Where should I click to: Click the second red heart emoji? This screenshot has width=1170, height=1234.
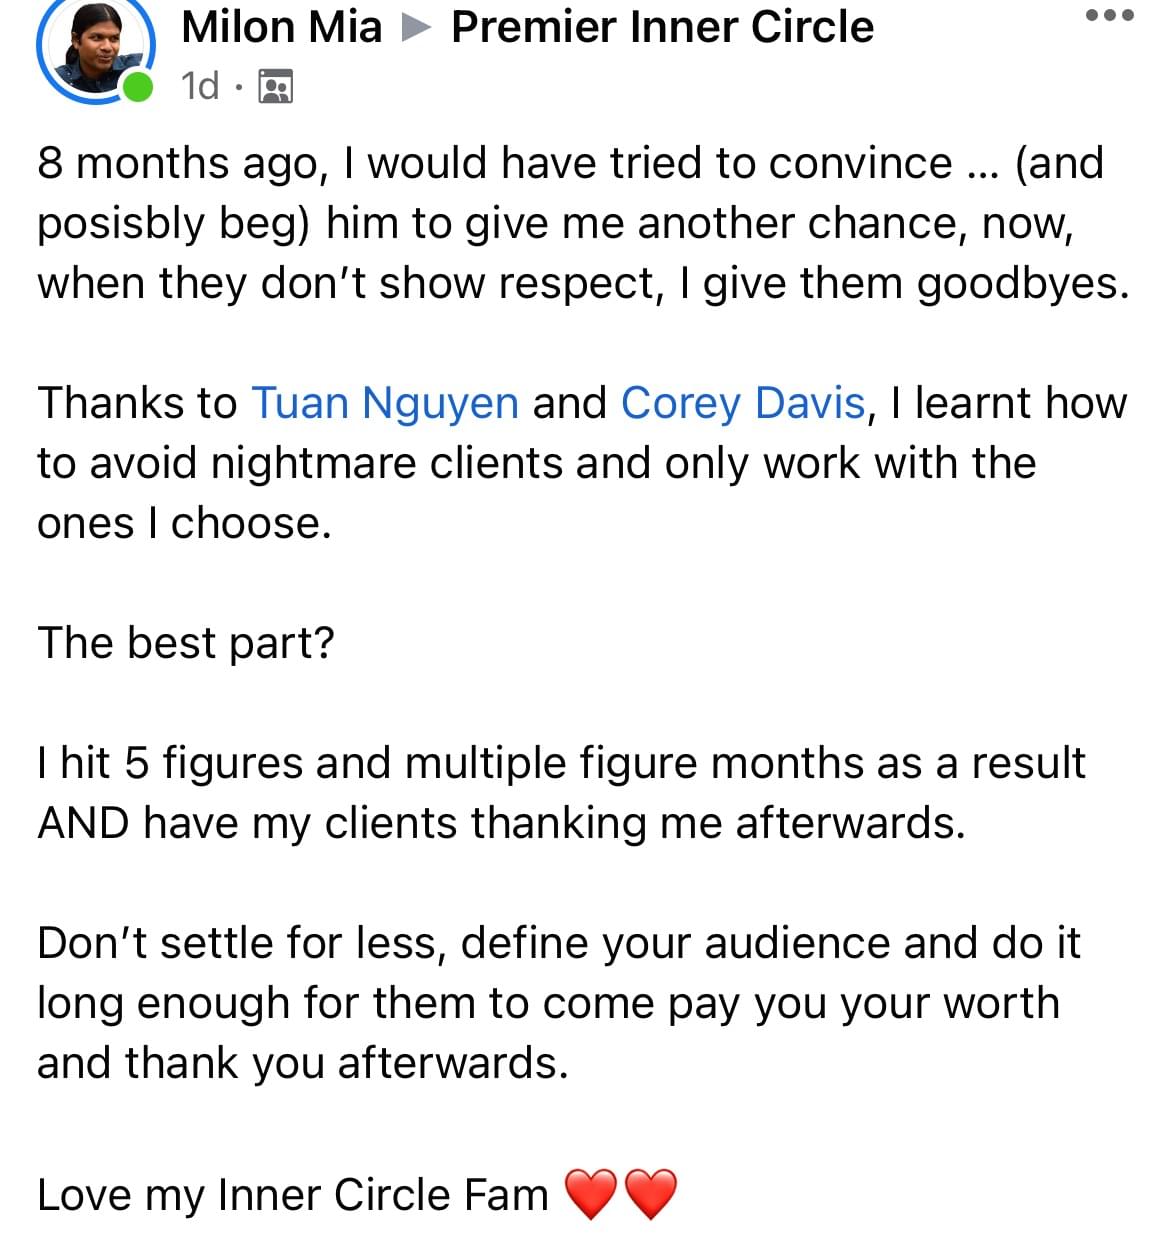point(651,1194)
